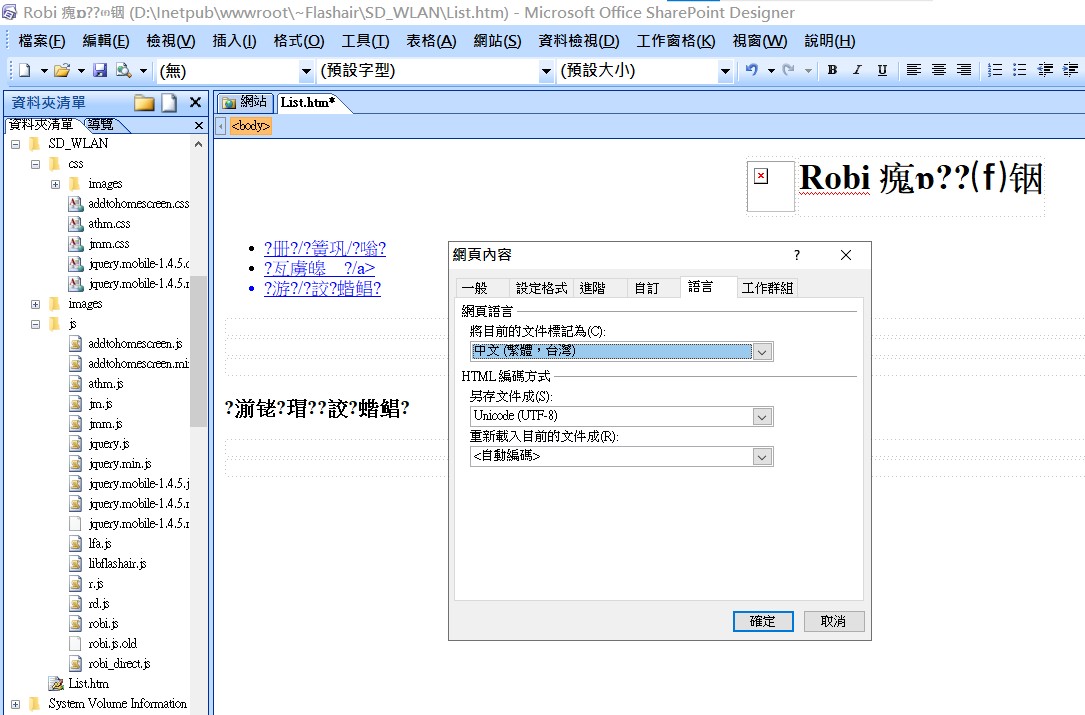1085x715 pixels.
Task: Open the style dropdown showing (無)
Action: click(x=306, y=71)
